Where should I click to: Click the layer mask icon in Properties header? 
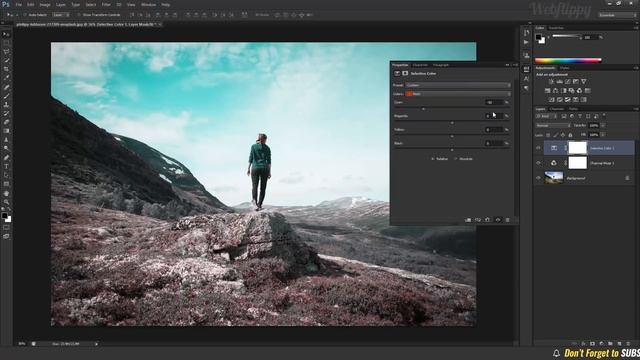coord(405,73)
